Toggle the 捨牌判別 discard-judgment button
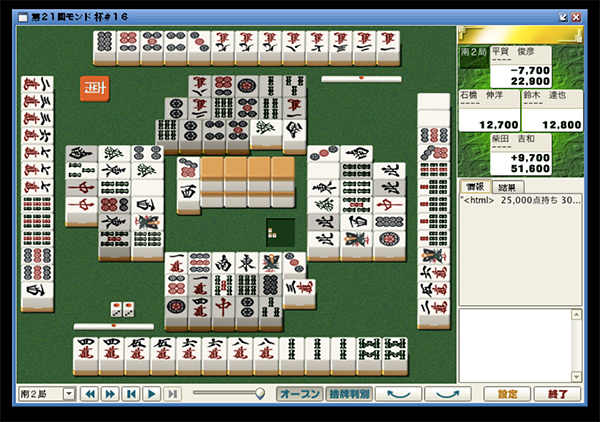 (x=349, y=394)
